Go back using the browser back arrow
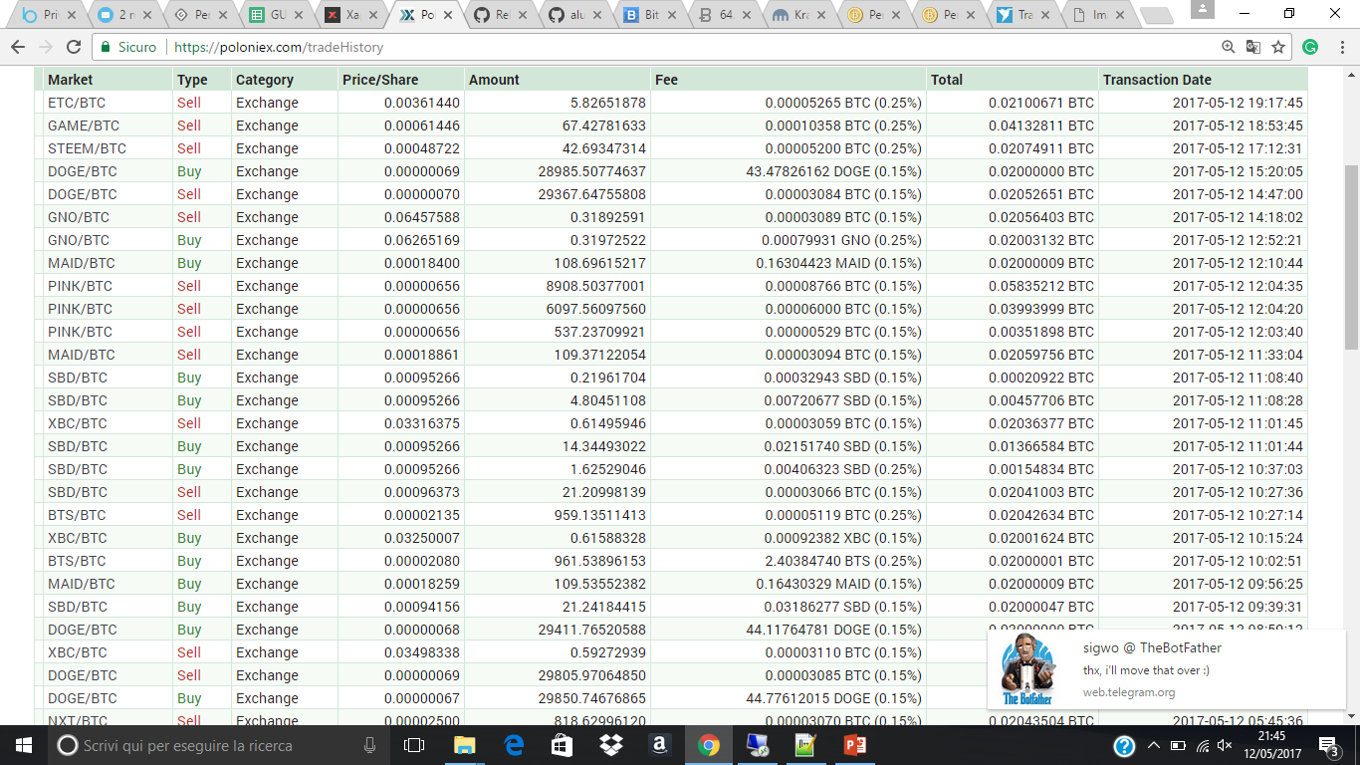1360x765 pixels. (18, 47)
